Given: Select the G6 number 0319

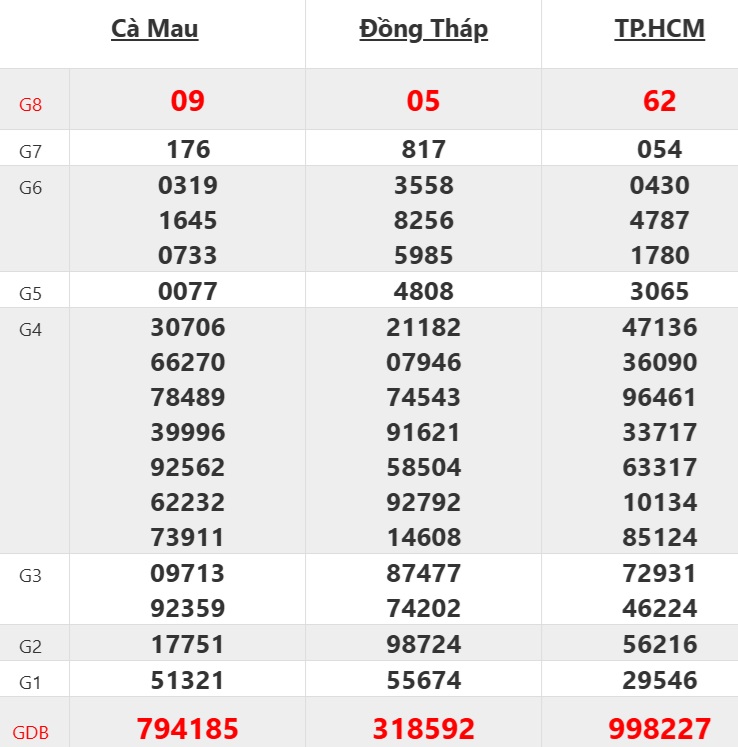Looking at the screenshot, I should pos(188,185).
